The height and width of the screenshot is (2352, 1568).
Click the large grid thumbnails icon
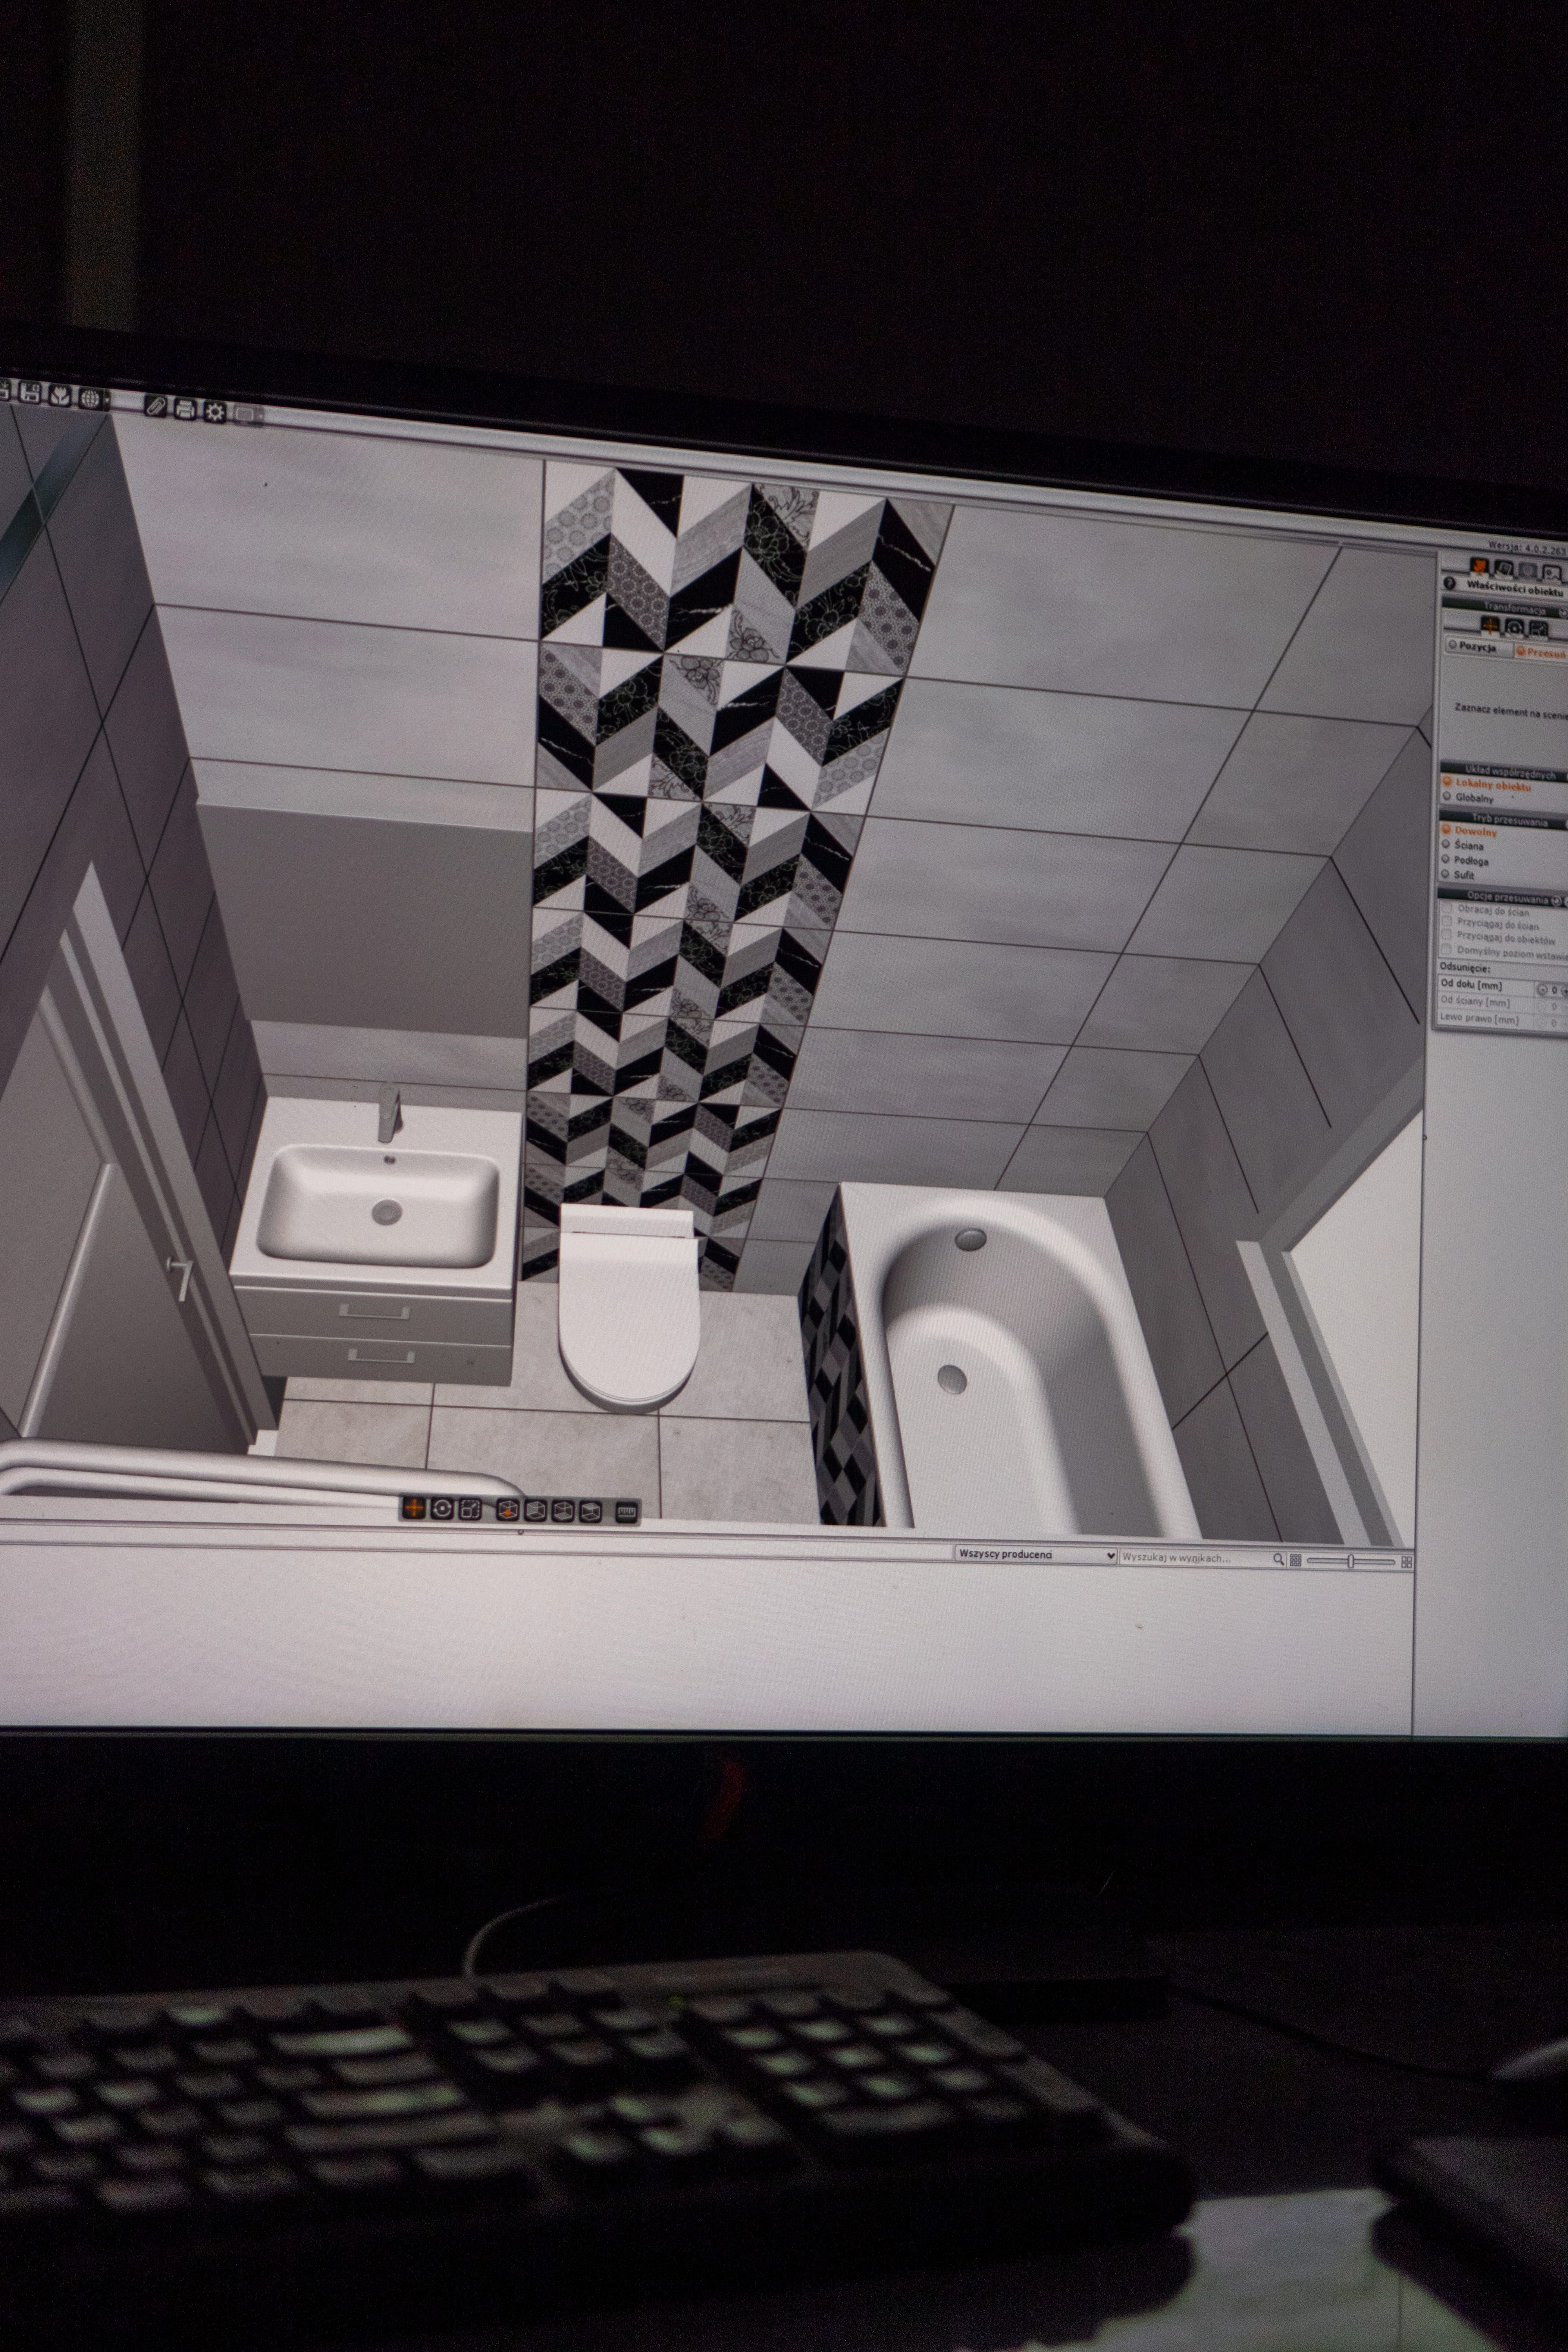1407,1562
